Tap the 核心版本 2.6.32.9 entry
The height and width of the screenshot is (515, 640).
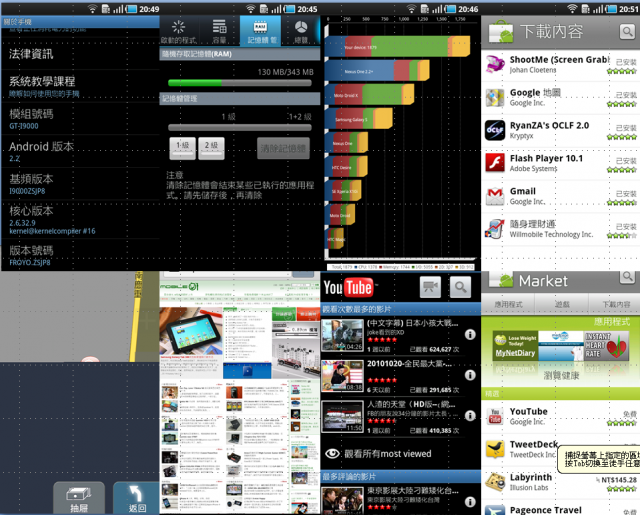[x=80, y=220]
